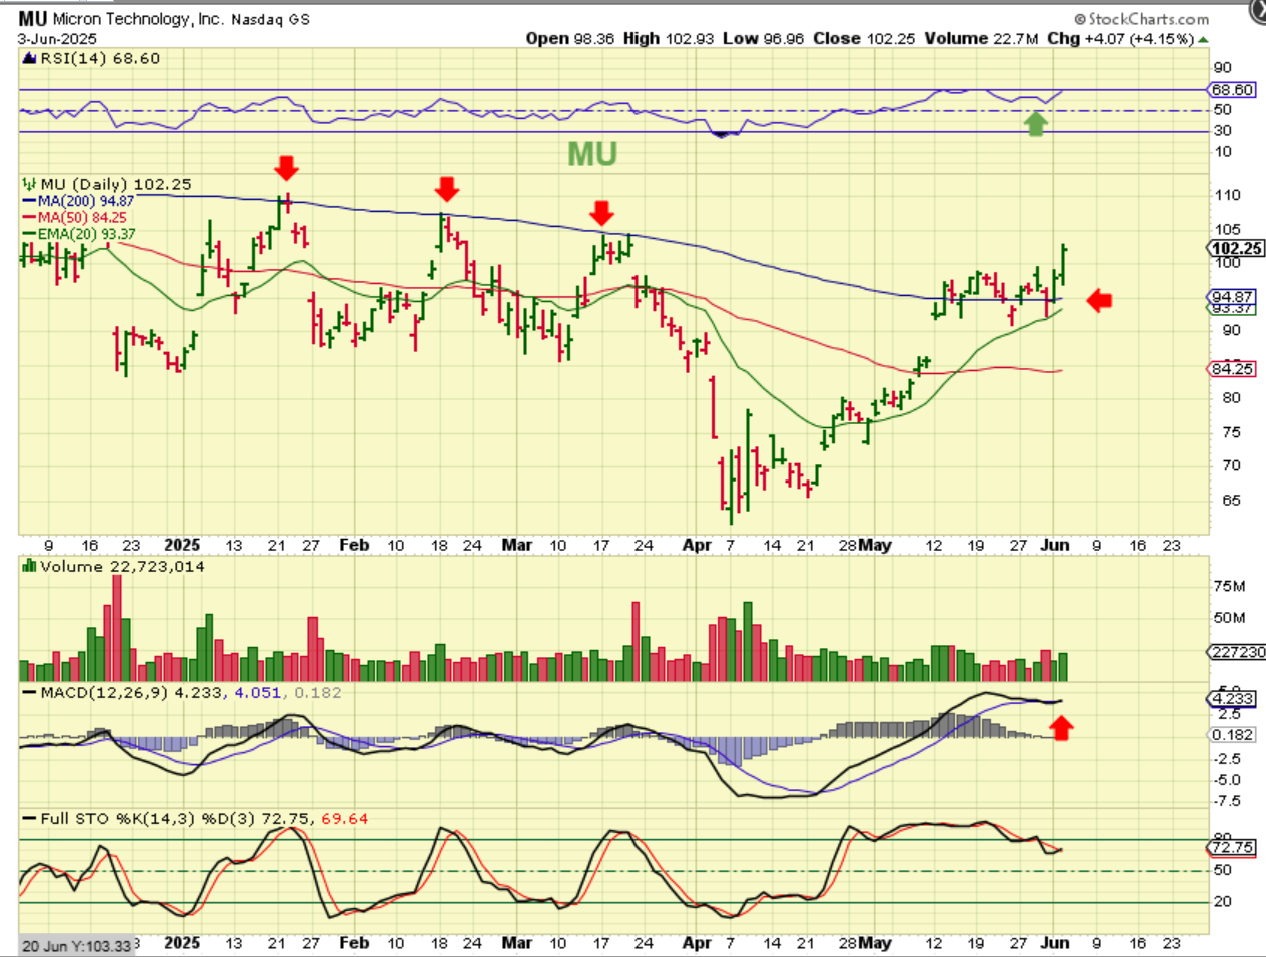Click the 68.60 RSI value tag on right axis
Image resolution: width=1266 pixels, height=957 pixels.
(x=1232, y=90)
